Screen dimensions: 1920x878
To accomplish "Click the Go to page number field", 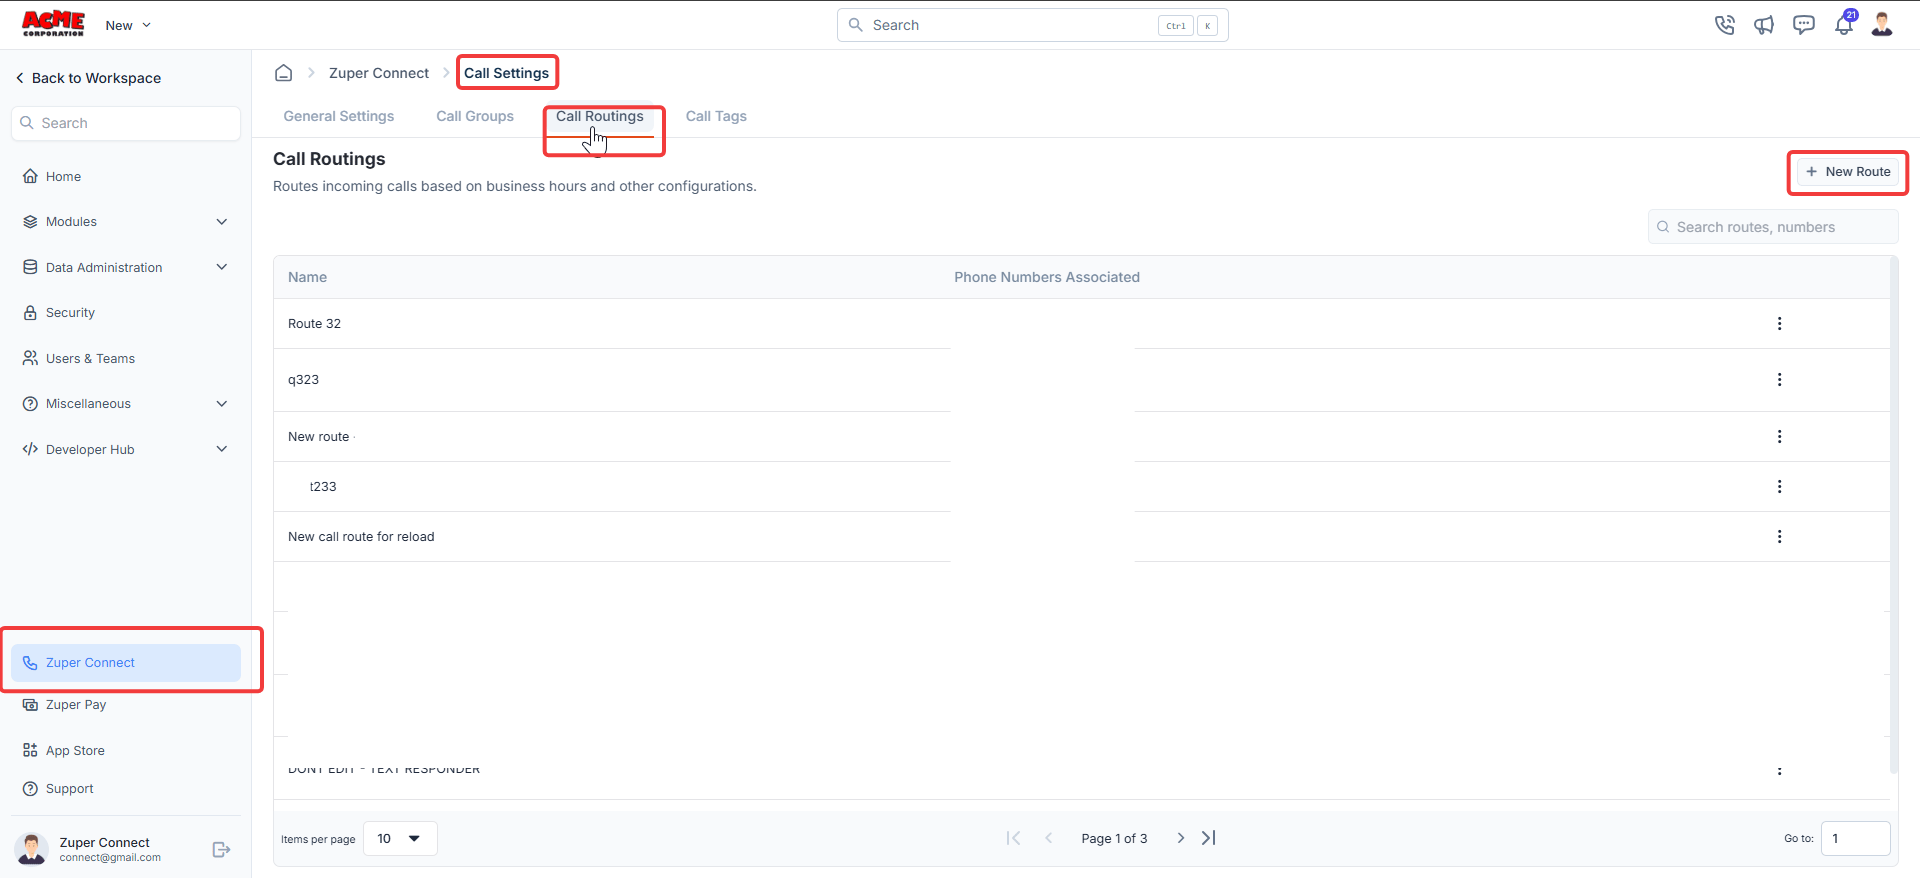I will pos(1856,839).
